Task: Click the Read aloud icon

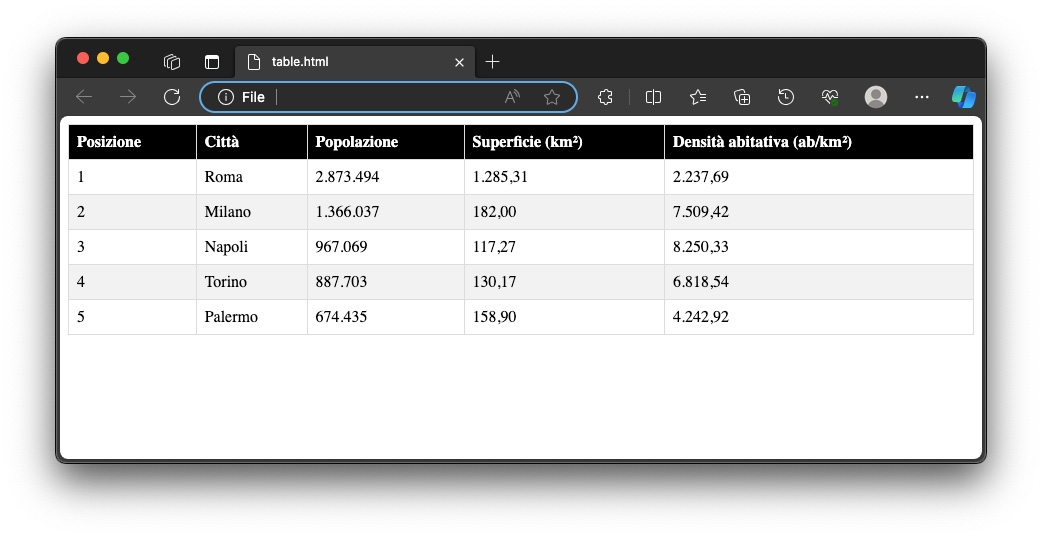Action: [512, 97]
